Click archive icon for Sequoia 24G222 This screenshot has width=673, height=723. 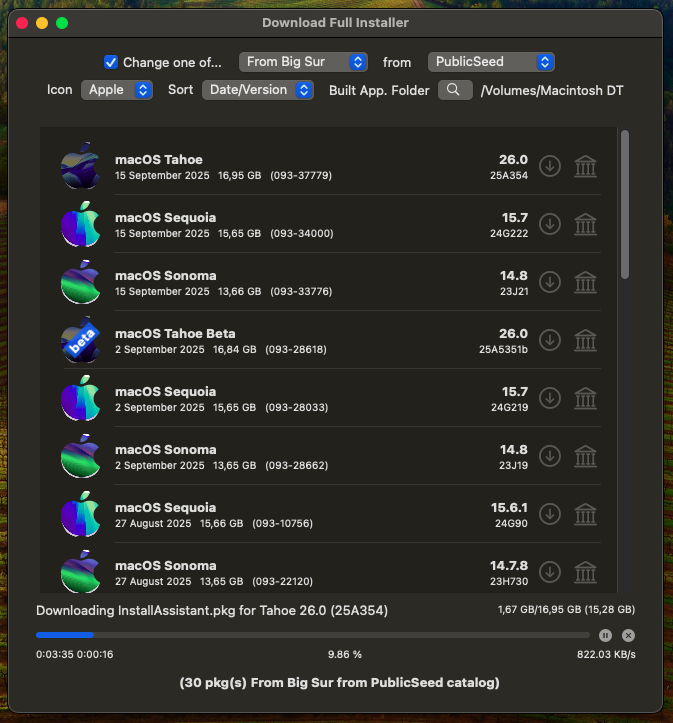(x=585, y=224)
